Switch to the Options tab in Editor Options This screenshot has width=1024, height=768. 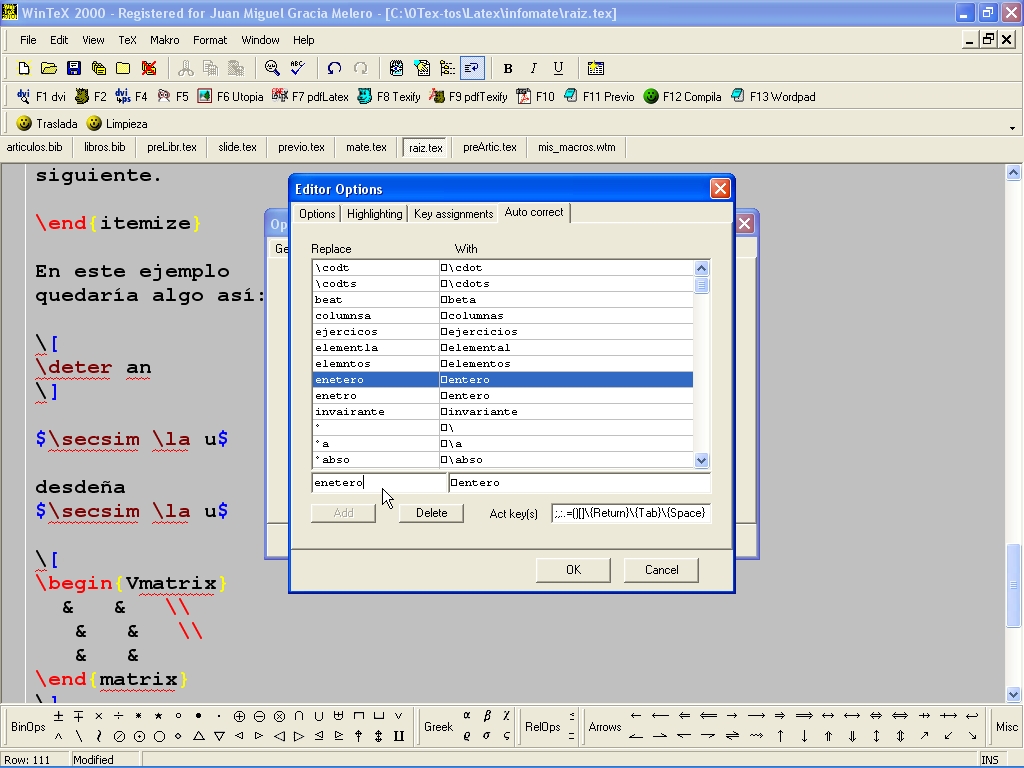click(317, 214)
